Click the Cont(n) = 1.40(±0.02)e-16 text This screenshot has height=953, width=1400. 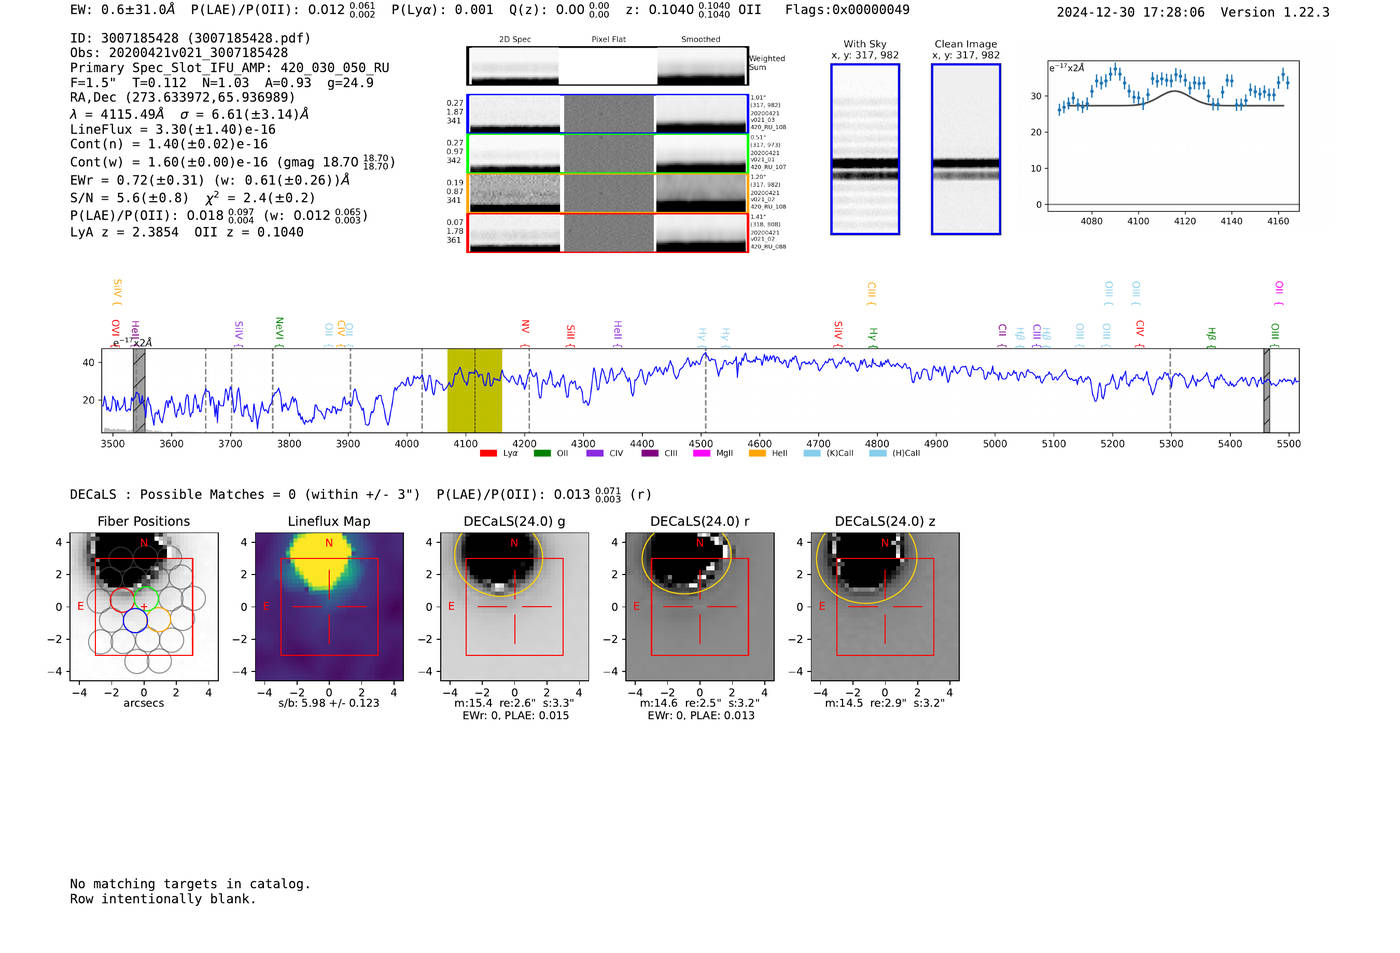click(169, 144)
